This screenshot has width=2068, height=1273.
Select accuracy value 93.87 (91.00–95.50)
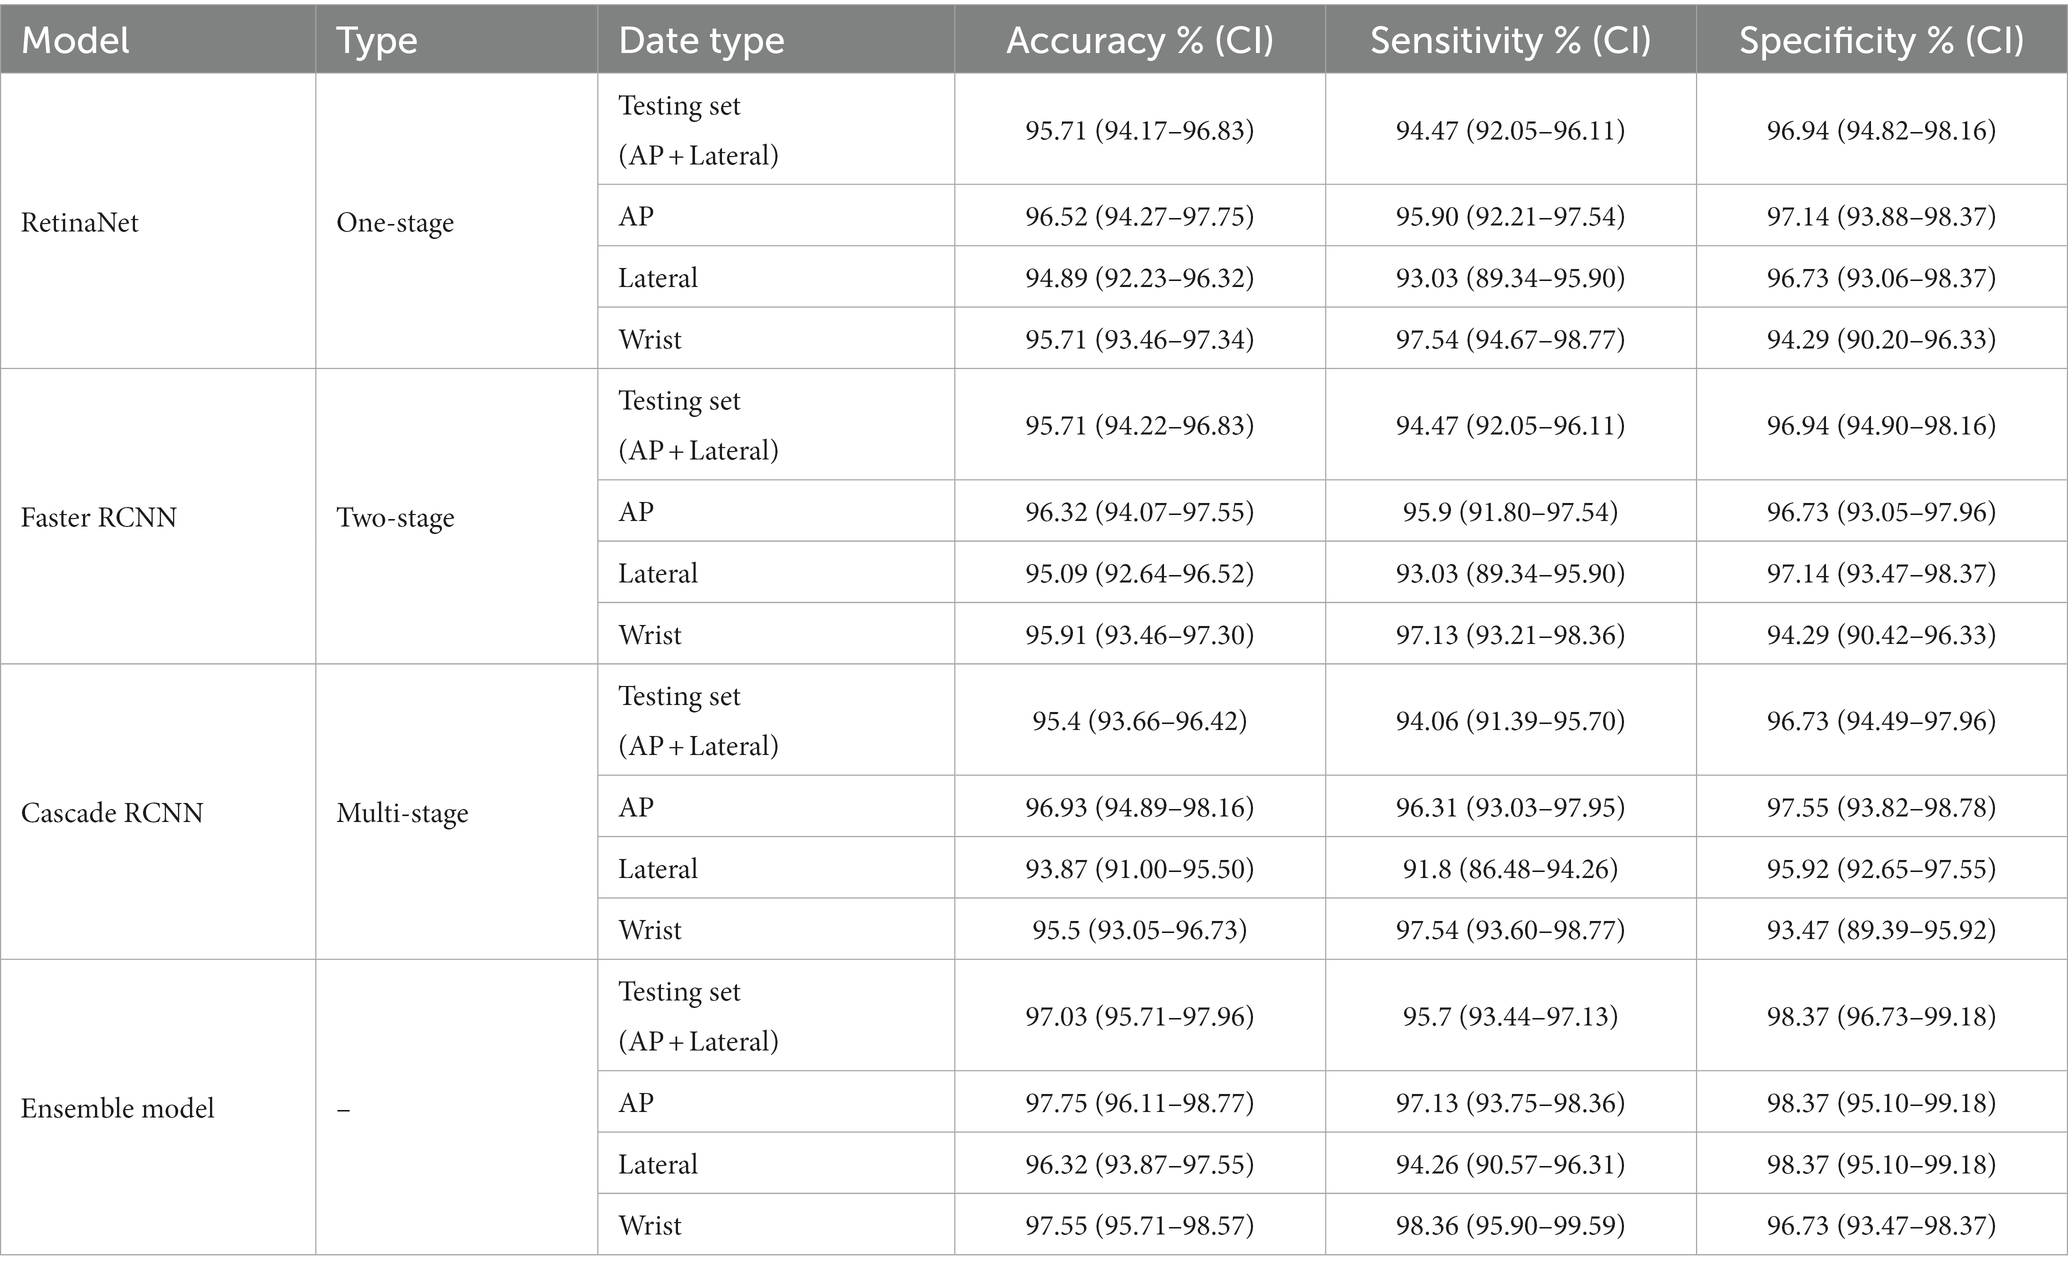coord(1139,868)
